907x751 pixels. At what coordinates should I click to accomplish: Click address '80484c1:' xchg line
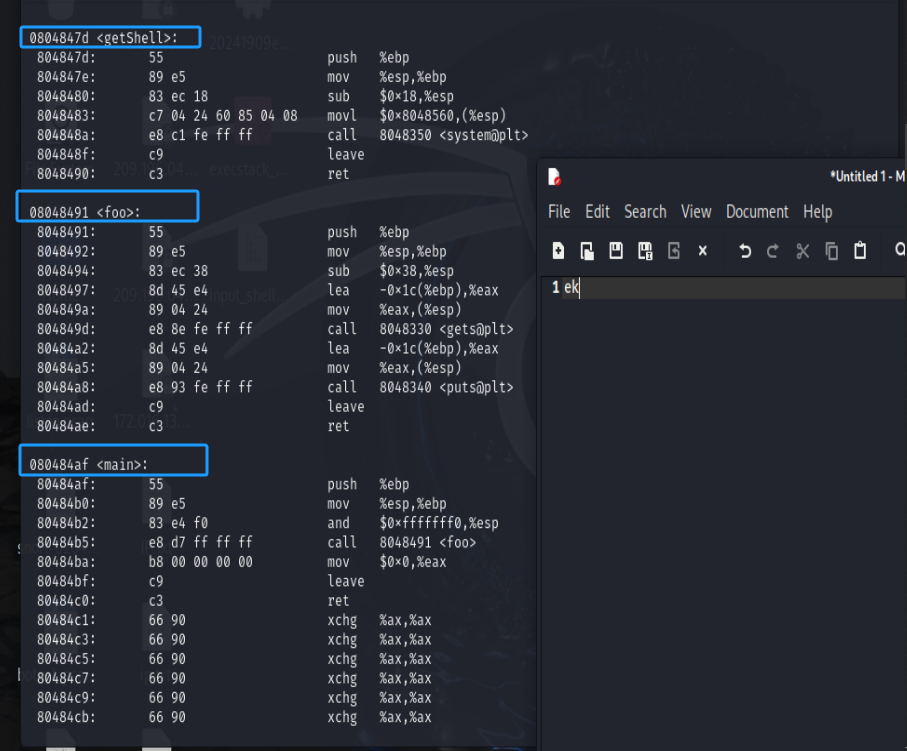click(66, 620)
